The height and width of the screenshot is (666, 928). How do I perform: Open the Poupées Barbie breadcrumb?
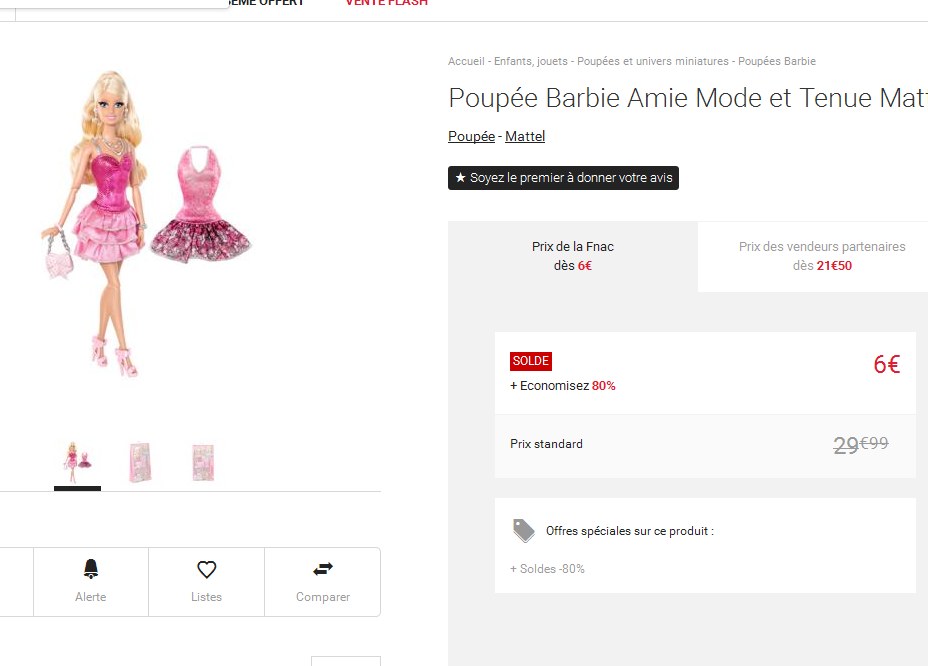click(x=777, y=62)
